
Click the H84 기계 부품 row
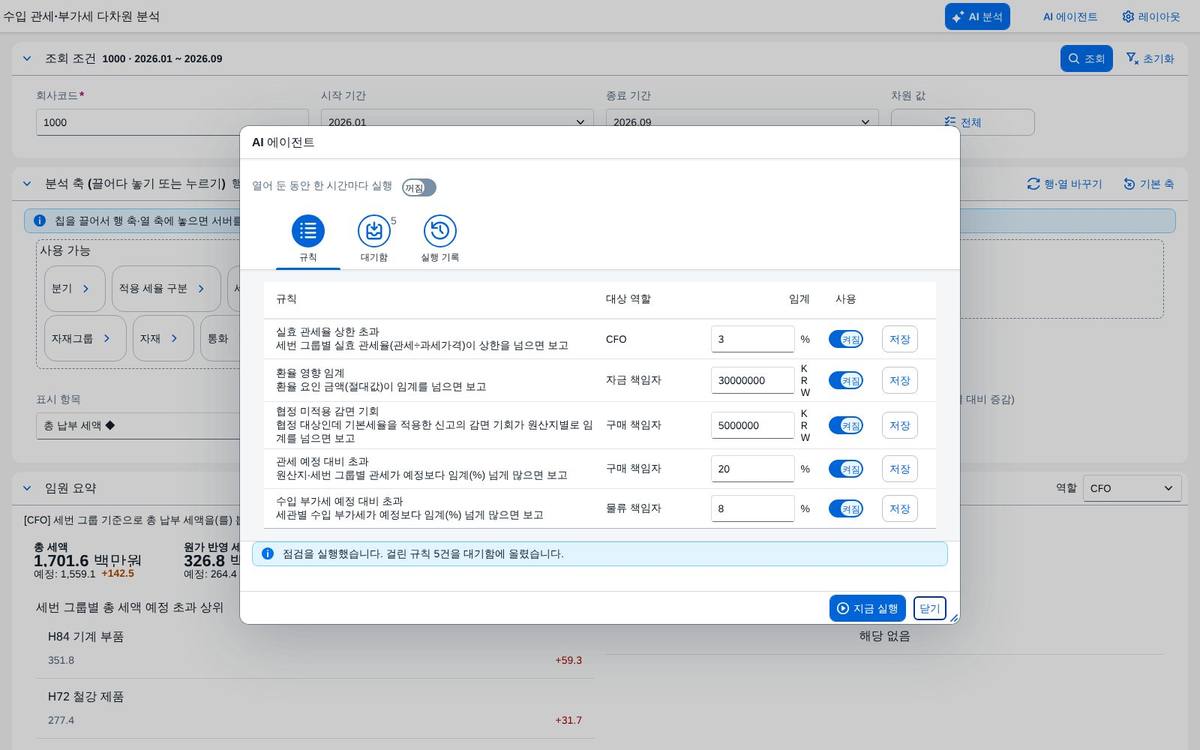click(x=315, y=648)
